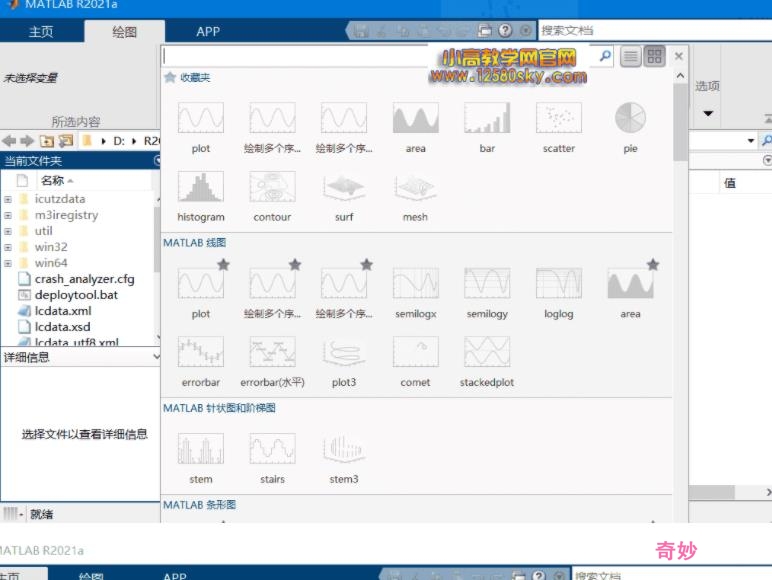This screenshot has height=580, width=772.
Task: Click the MATLAB 条形图 section header
Action: point(199,505)
